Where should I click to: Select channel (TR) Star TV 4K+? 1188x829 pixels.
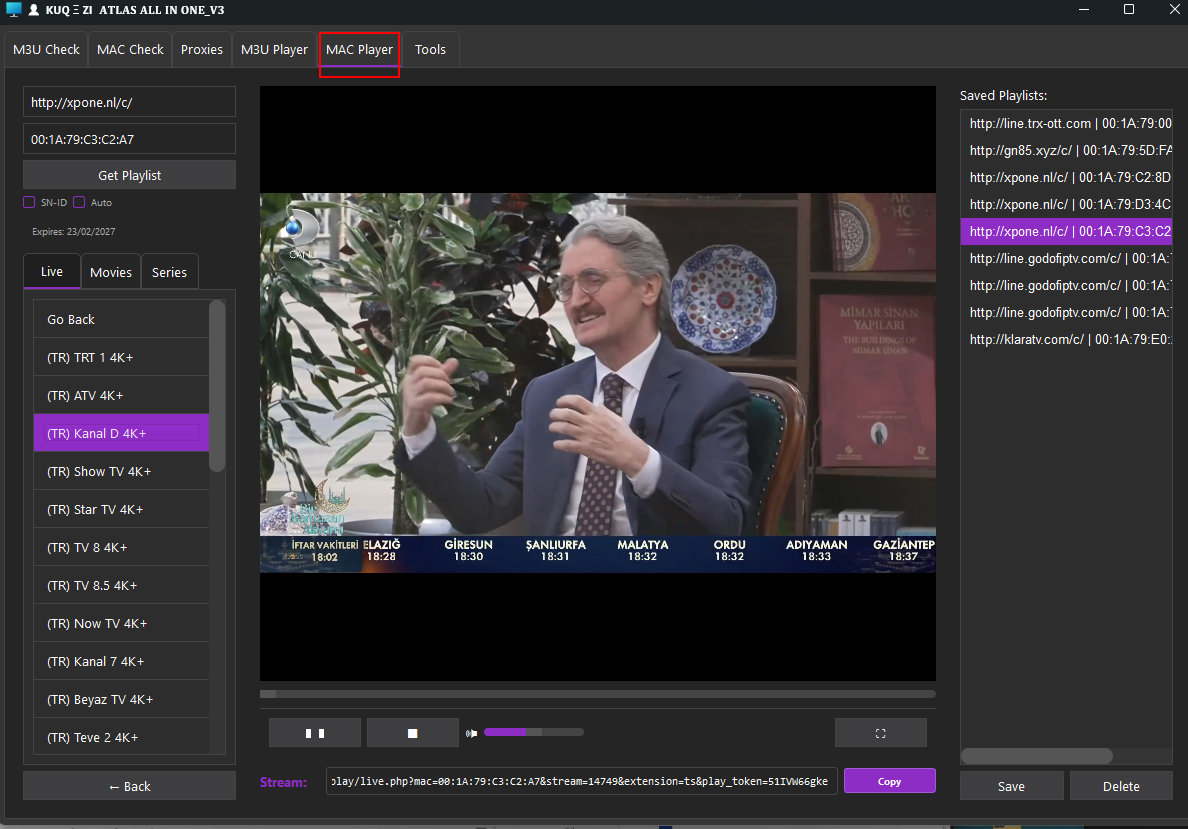point(121,509)
